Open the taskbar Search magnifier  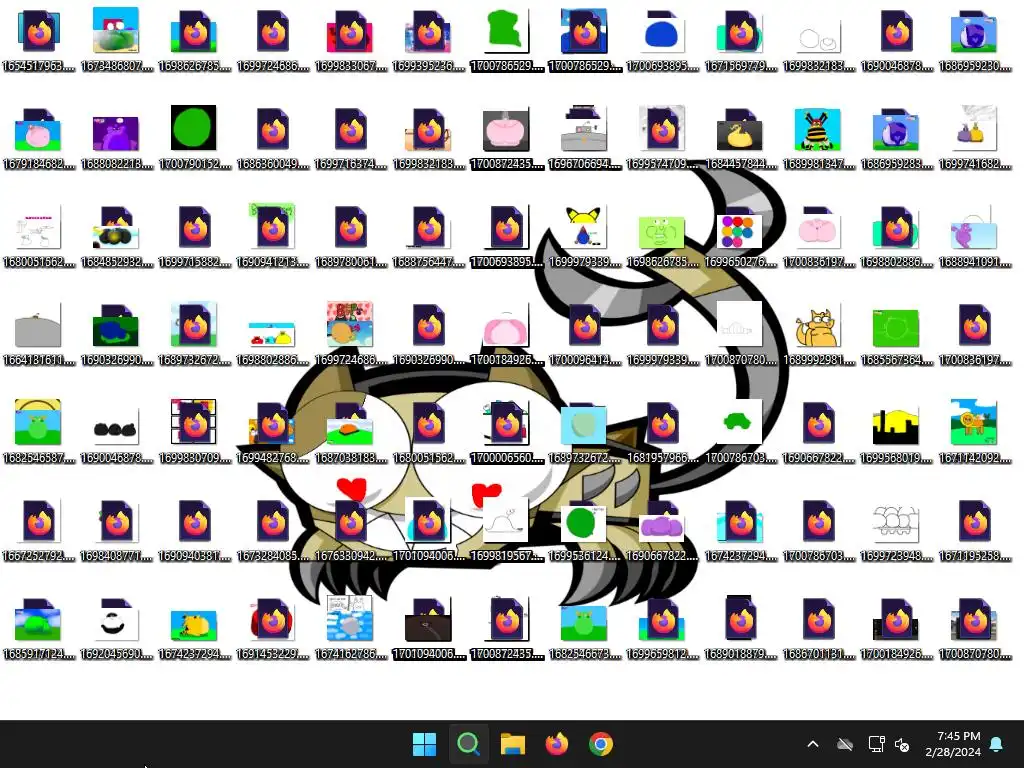[x=468, y=744]
